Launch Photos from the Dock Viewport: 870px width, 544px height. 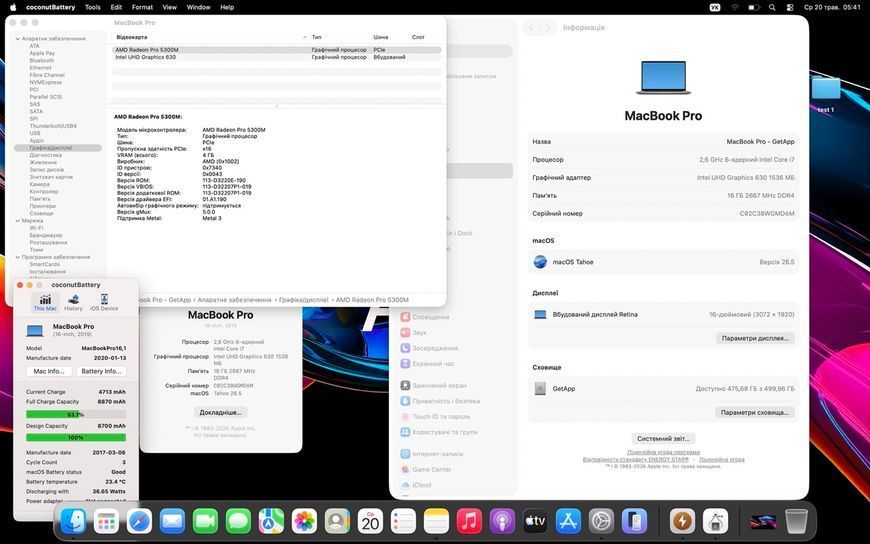point(304,521)
